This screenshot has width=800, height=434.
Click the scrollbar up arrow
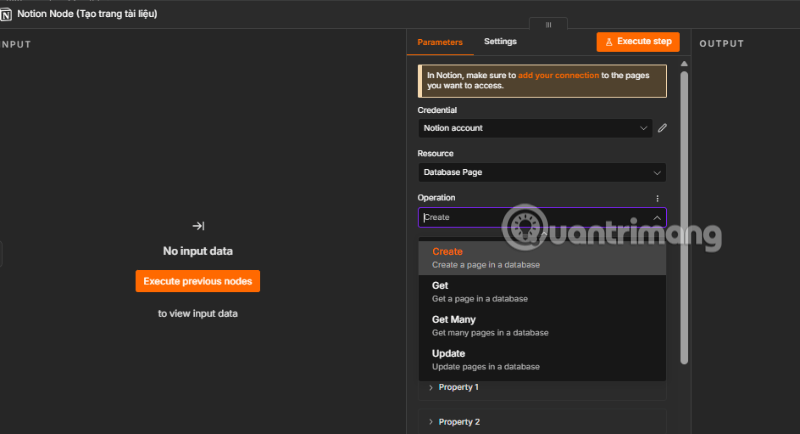tap(684, 64)
